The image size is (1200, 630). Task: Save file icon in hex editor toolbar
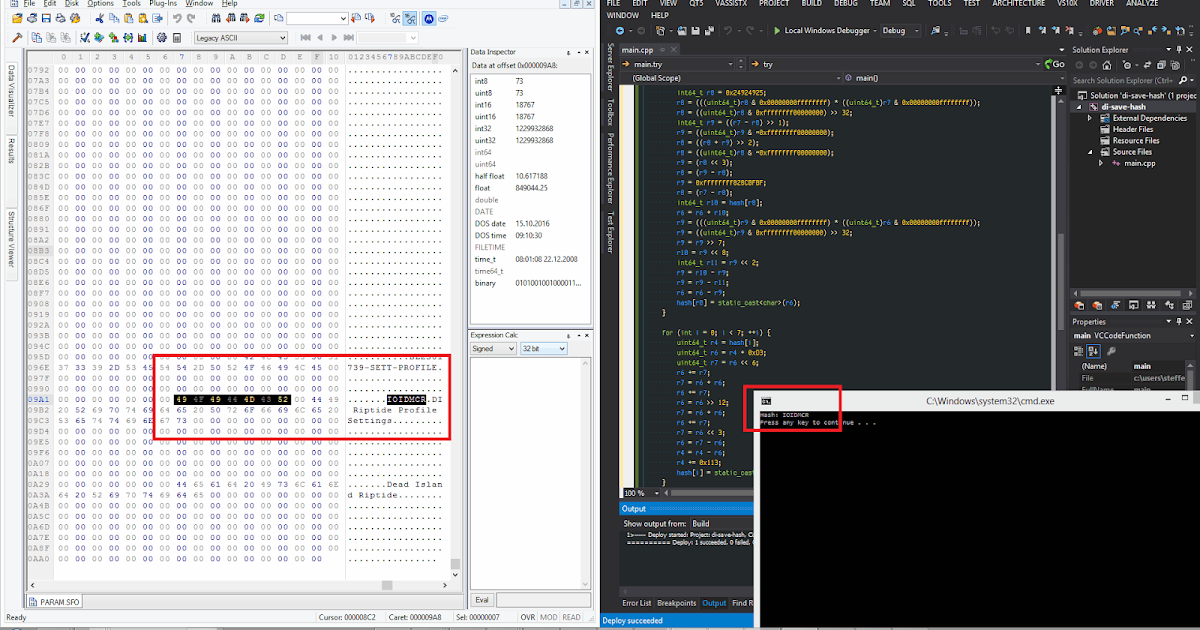[x=46, y=18]
